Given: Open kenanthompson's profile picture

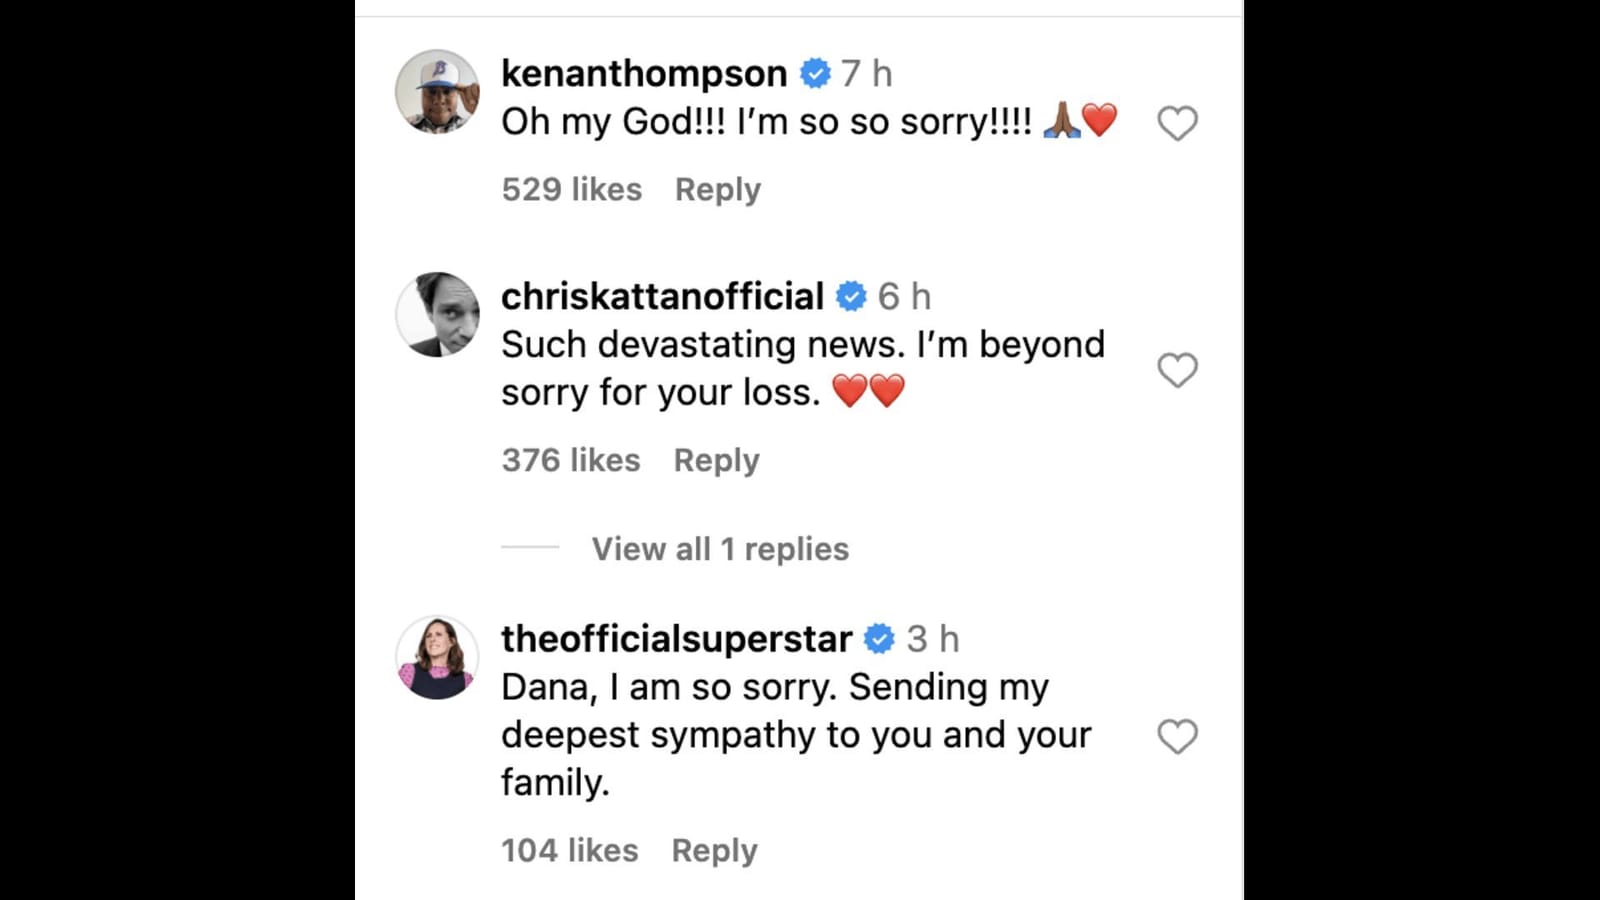Looking at the screenshot, I should (437, 91).
